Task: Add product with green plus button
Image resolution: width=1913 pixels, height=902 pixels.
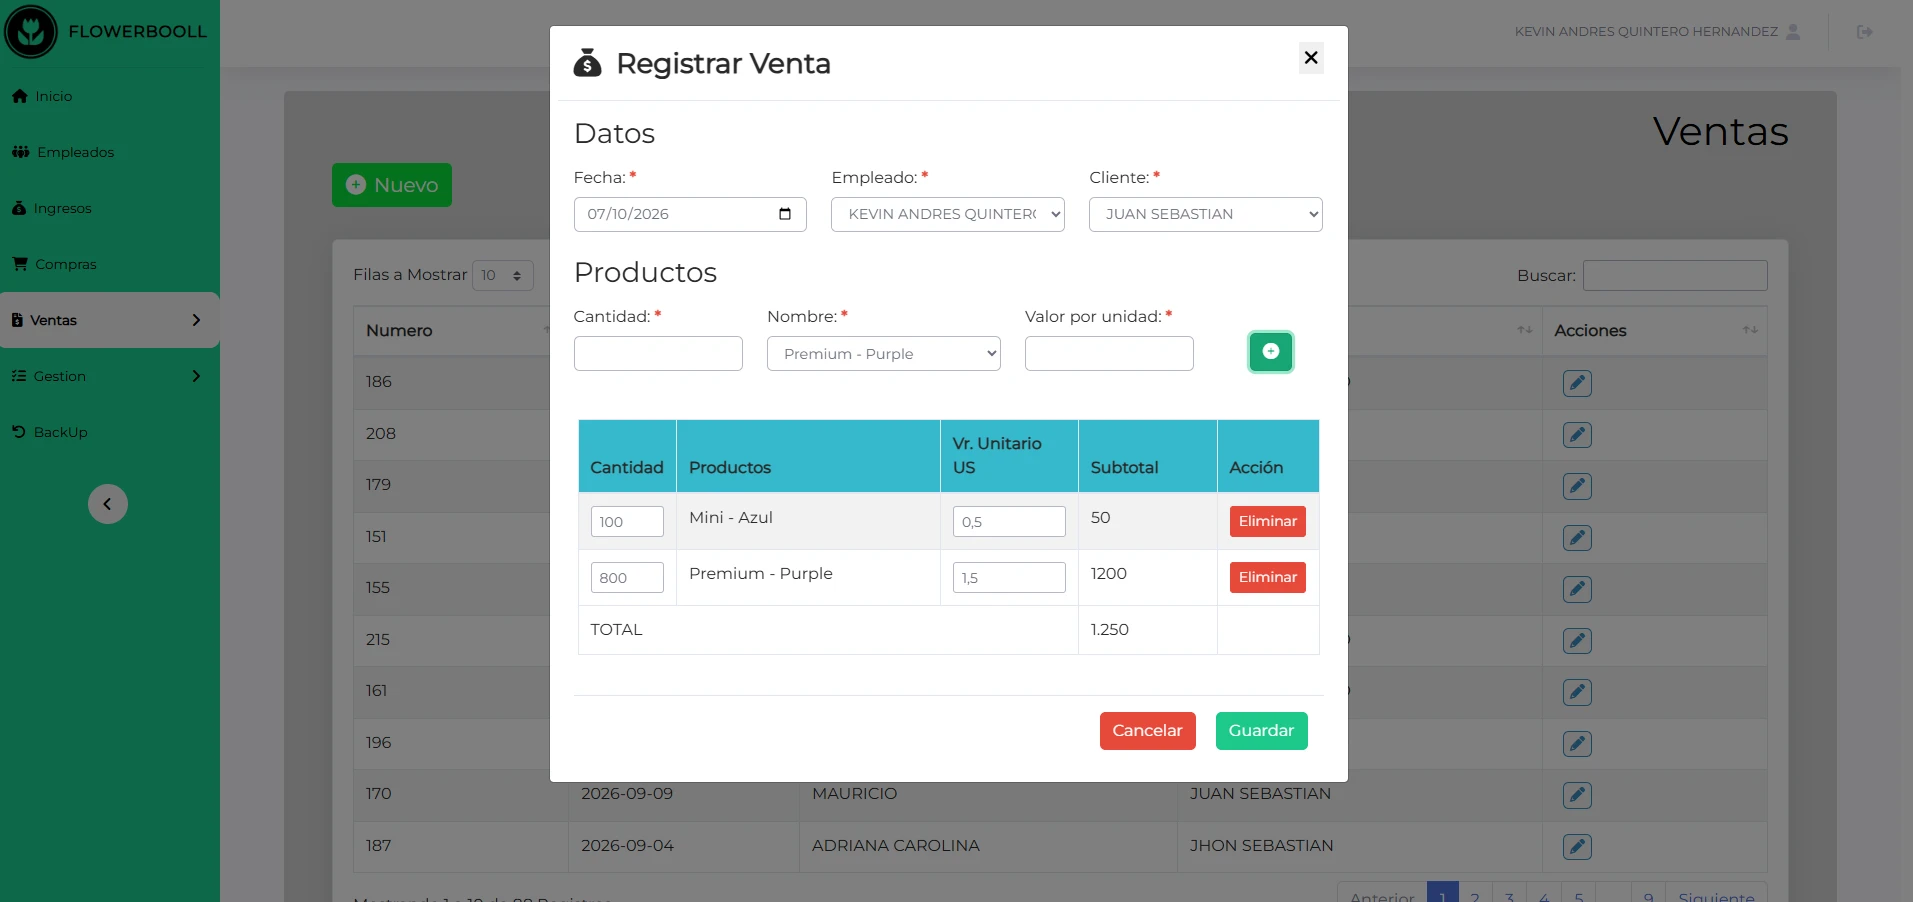Action: pos(1271,352)
